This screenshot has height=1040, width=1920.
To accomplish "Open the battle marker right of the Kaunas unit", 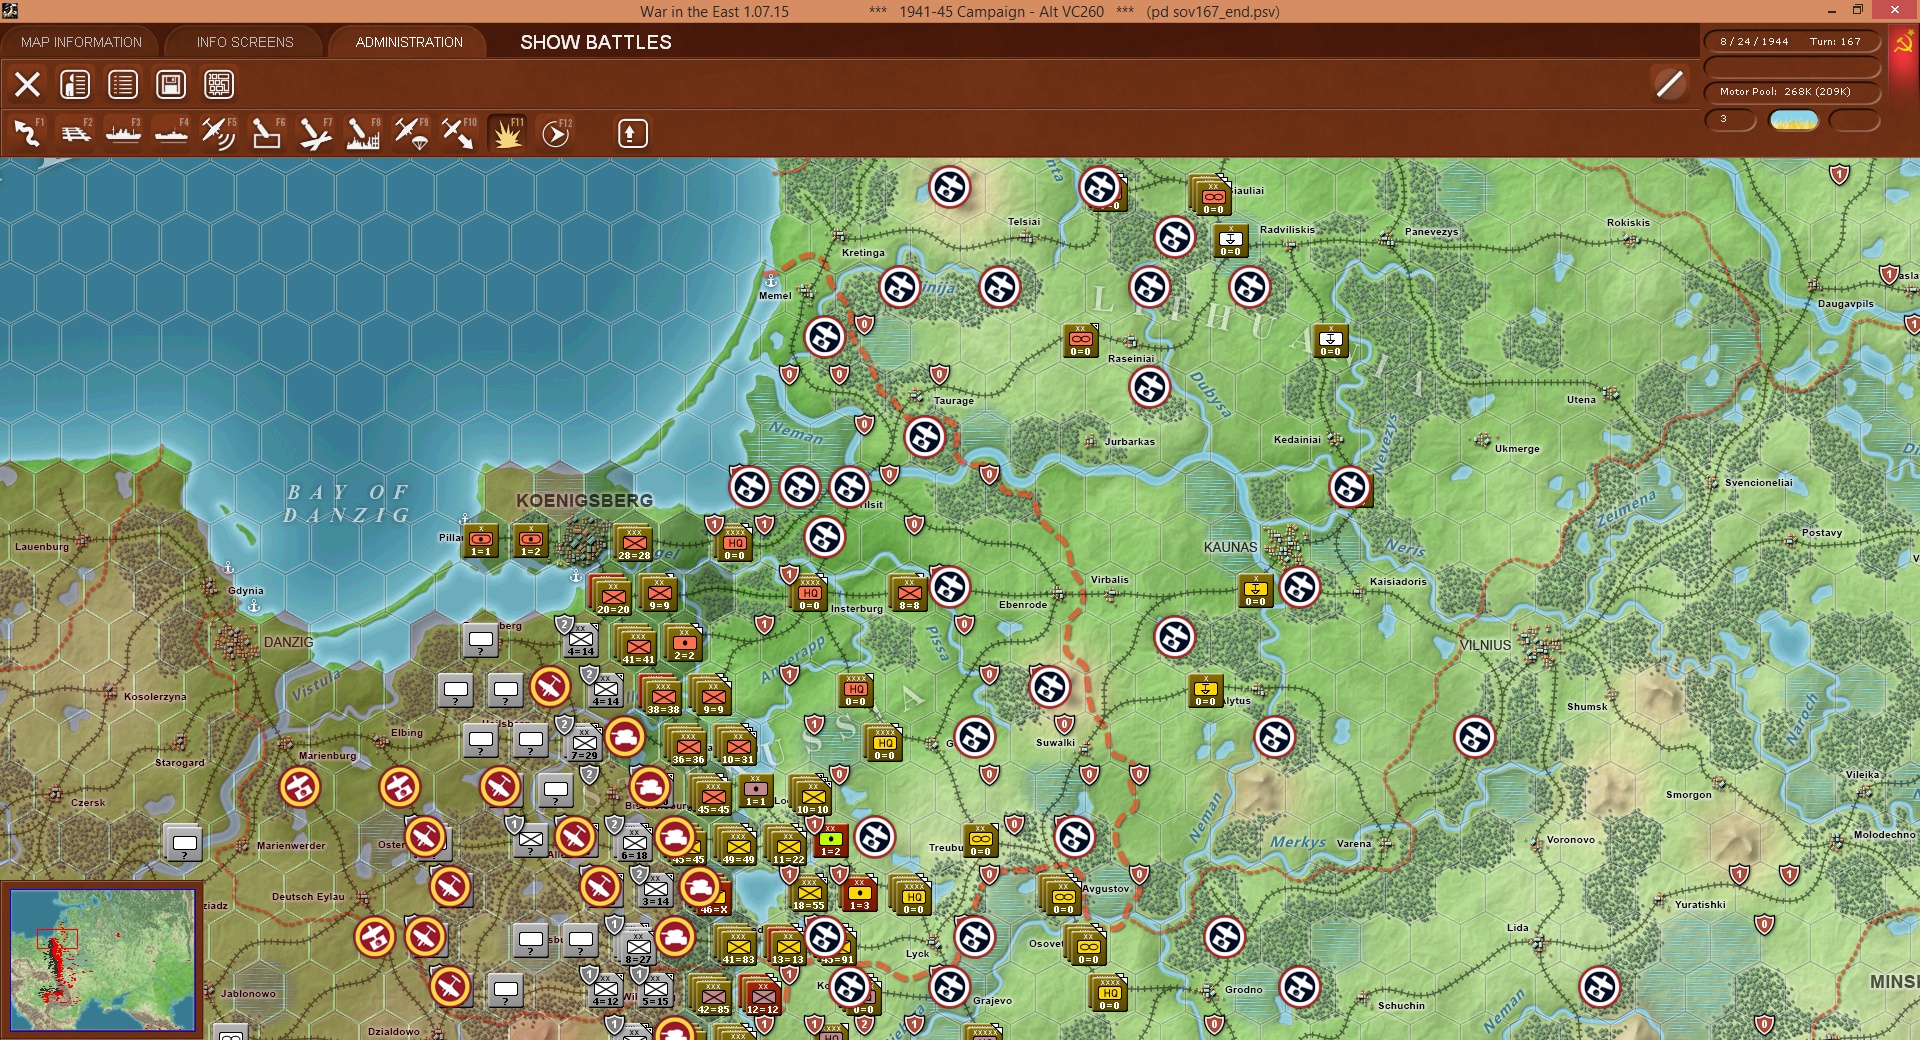I will click(x=1300, y=587).
